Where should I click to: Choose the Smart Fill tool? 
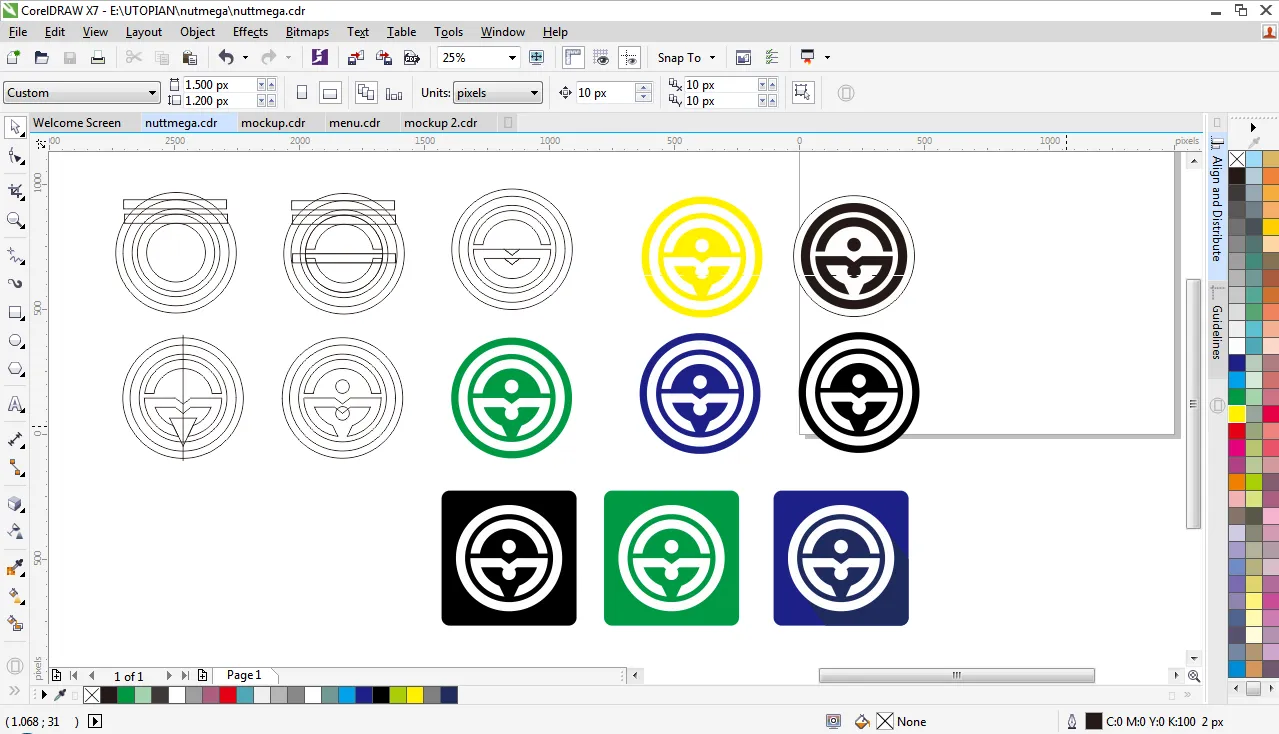[15, 623]
